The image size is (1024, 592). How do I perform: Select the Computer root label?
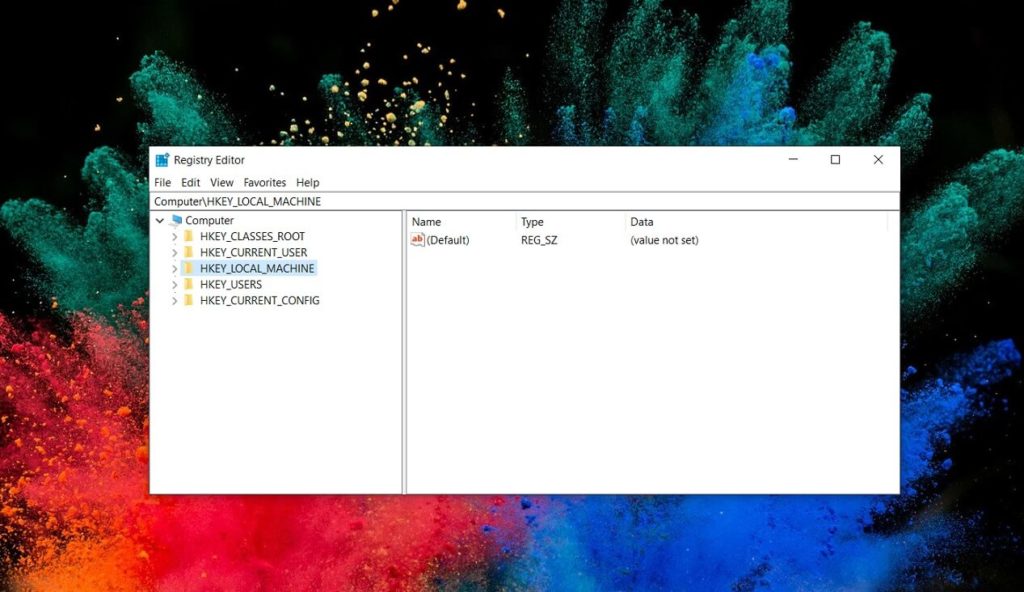pos(209,220)
